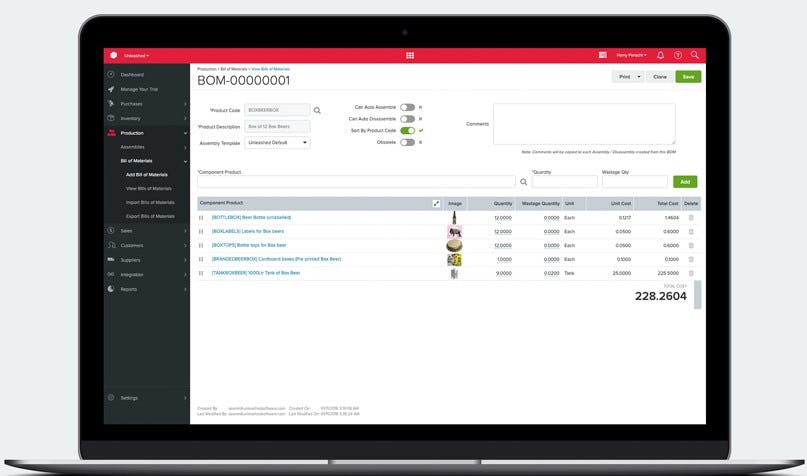Screen dimensions: 807x476
Task: Click the drag handle of BOXLABELS row
Action: click(201, 232)
